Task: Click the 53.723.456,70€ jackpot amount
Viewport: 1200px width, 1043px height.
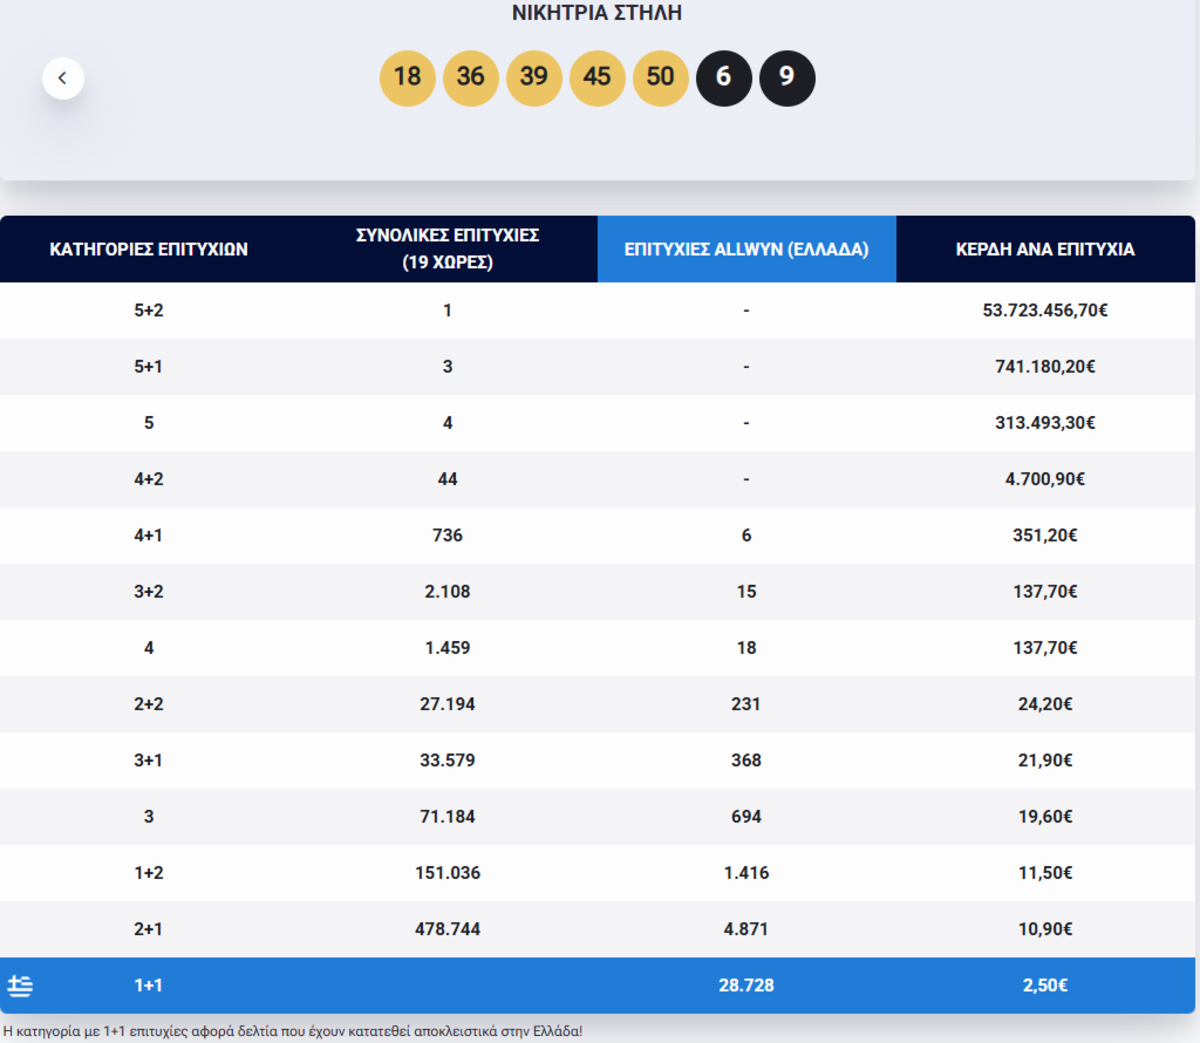Action: click(1045, 310)
